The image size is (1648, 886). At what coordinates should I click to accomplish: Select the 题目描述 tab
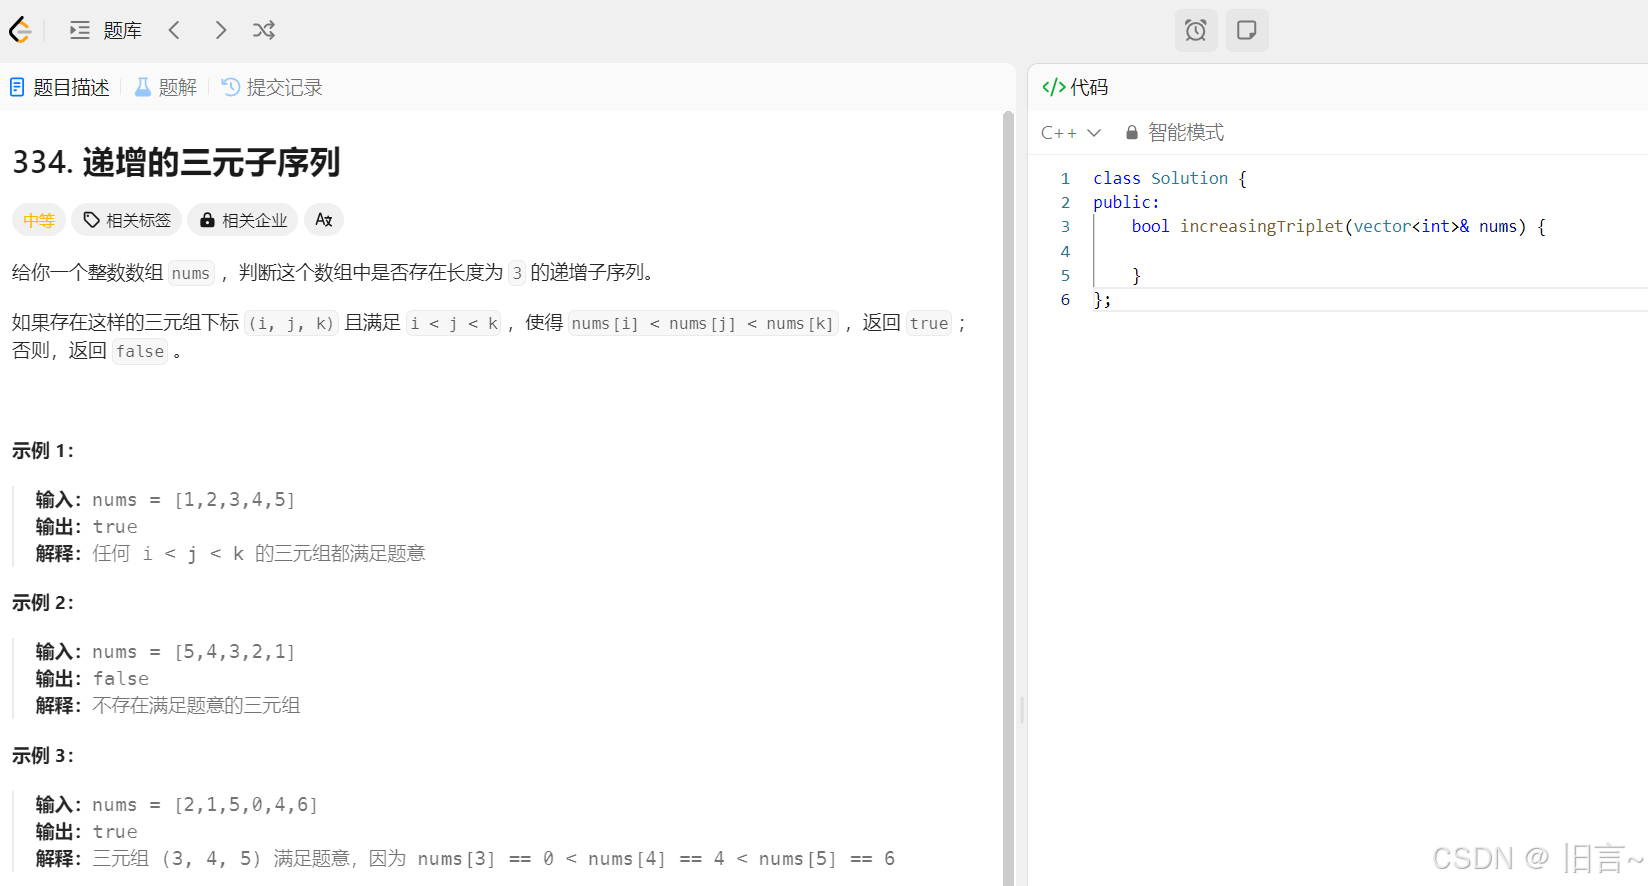pos(60,87)
